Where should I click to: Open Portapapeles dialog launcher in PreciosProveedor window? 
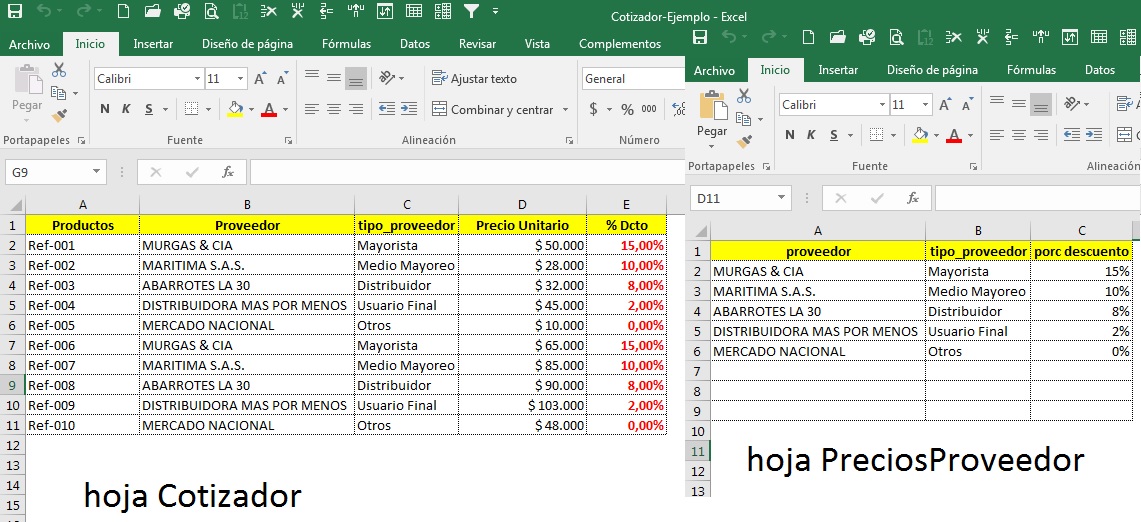pyautogui.click(x=766, y=167)
